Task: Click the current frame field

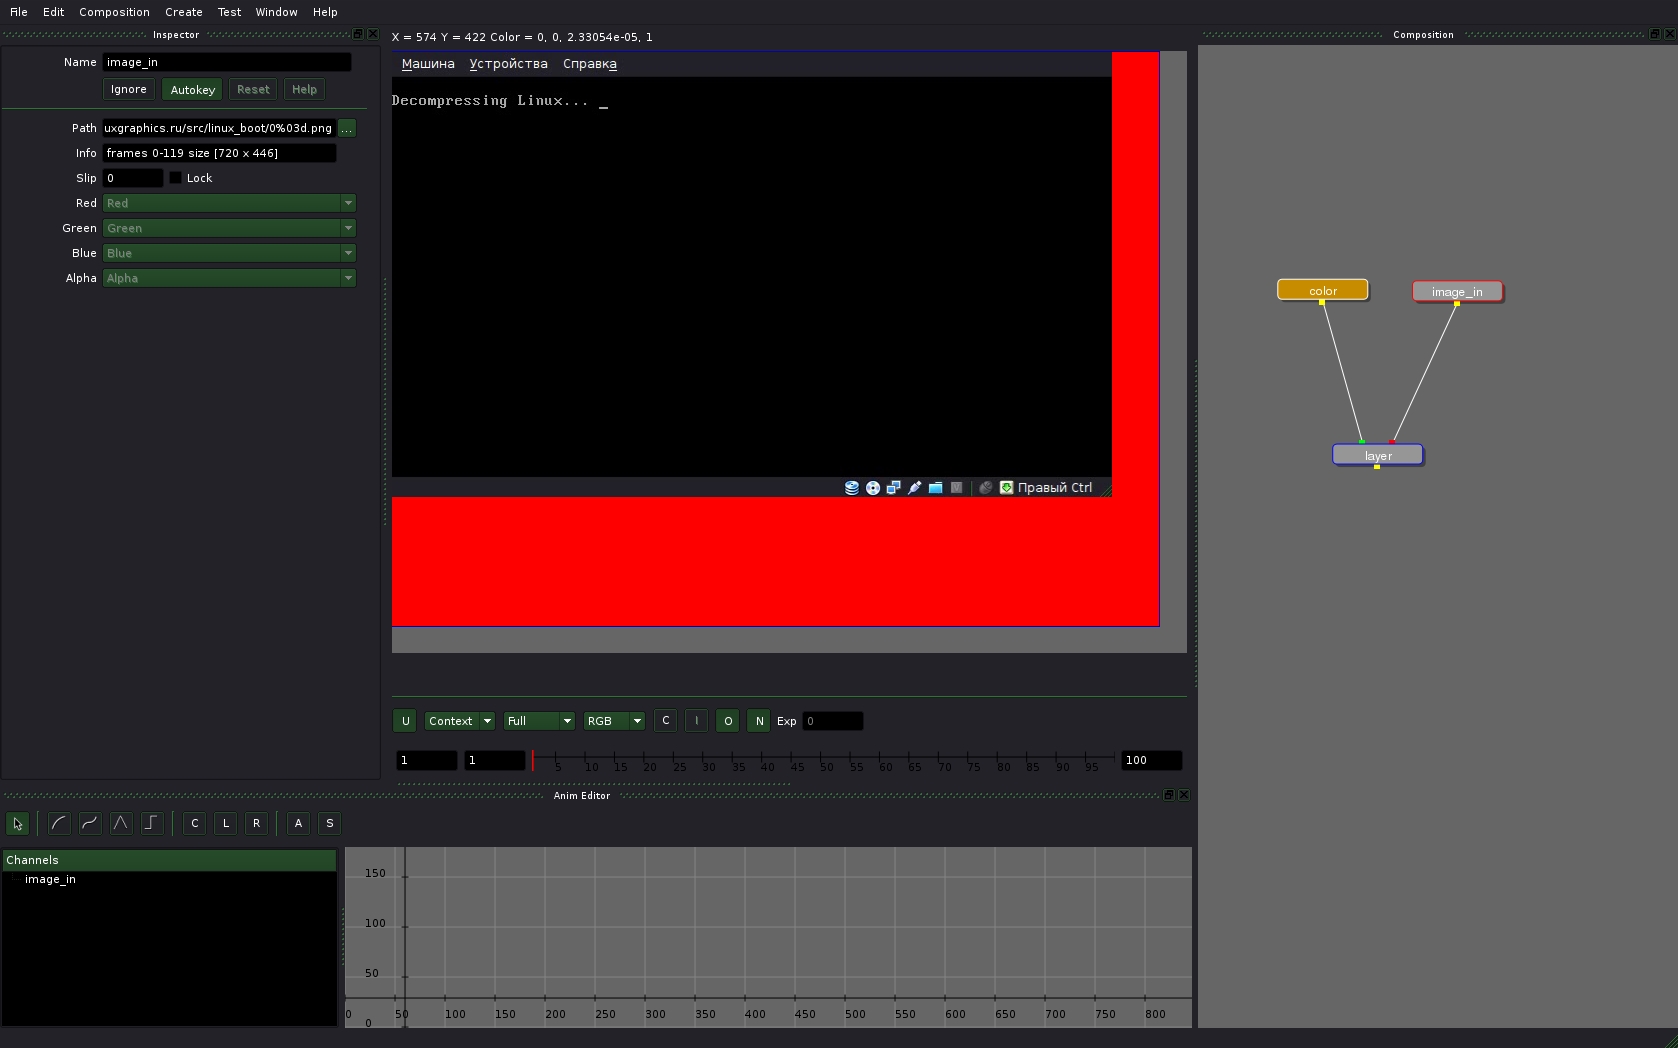Action: [x=495, y=760]
